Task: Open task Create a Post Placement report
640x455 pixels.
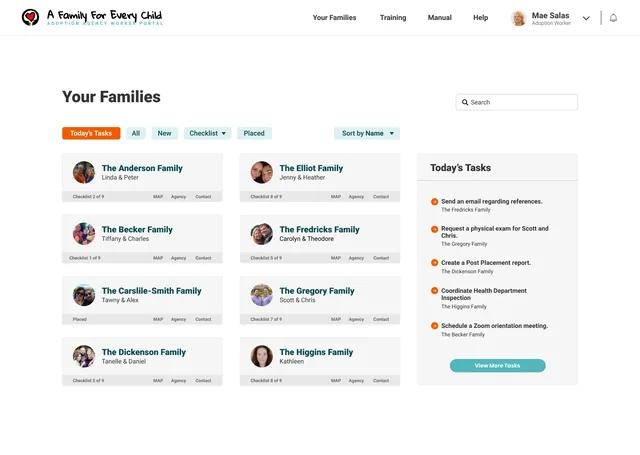Action: click(x=486, y=262)
